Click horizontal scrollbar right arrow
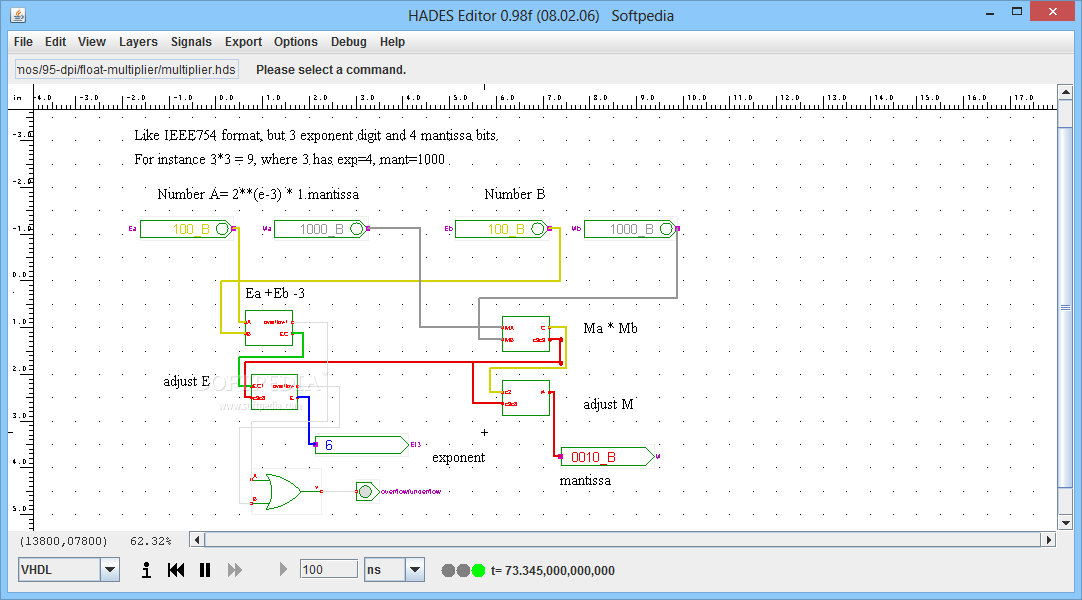The image size is (1082, 600). pyautogui.click(x=1049, y=540)
